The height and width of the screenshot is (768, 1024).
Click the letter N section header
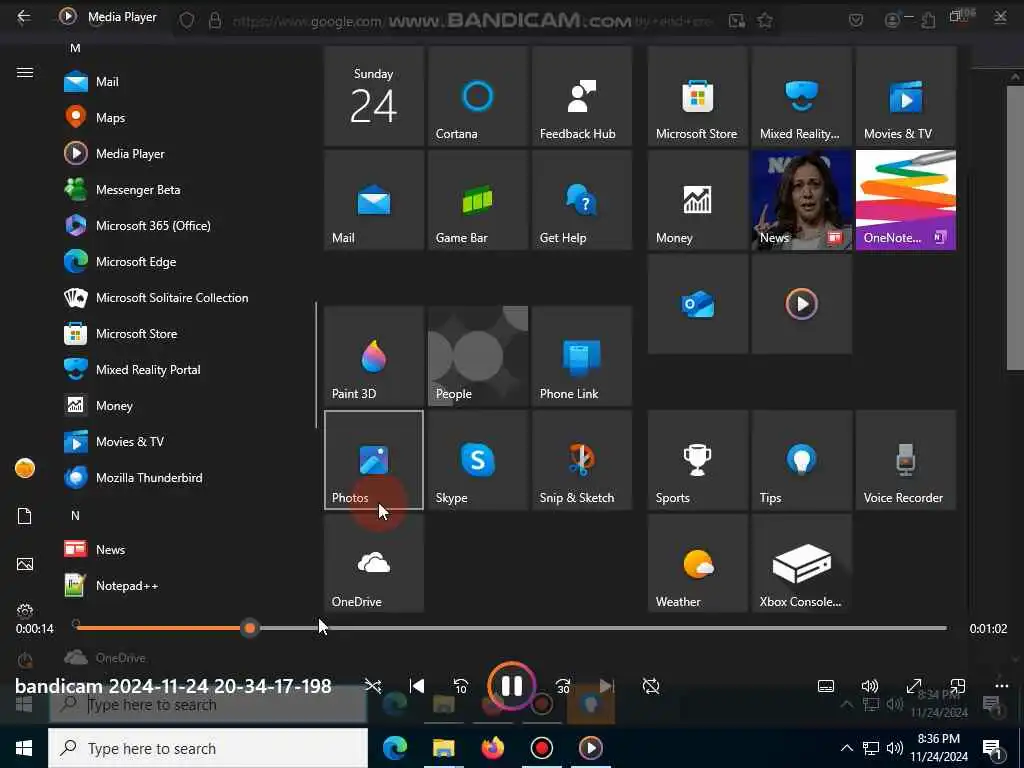[75, 515]
